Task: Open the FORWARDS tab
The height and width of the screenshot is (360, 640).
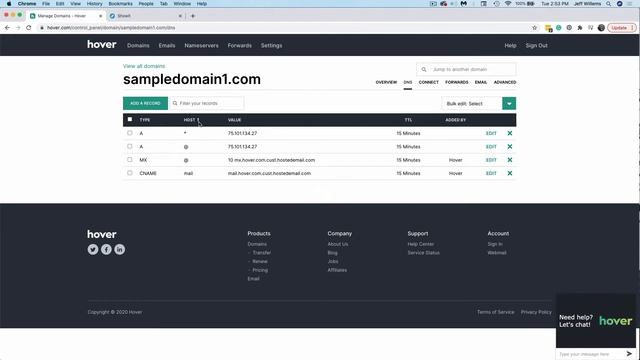Action: click(x=457, y=82)
